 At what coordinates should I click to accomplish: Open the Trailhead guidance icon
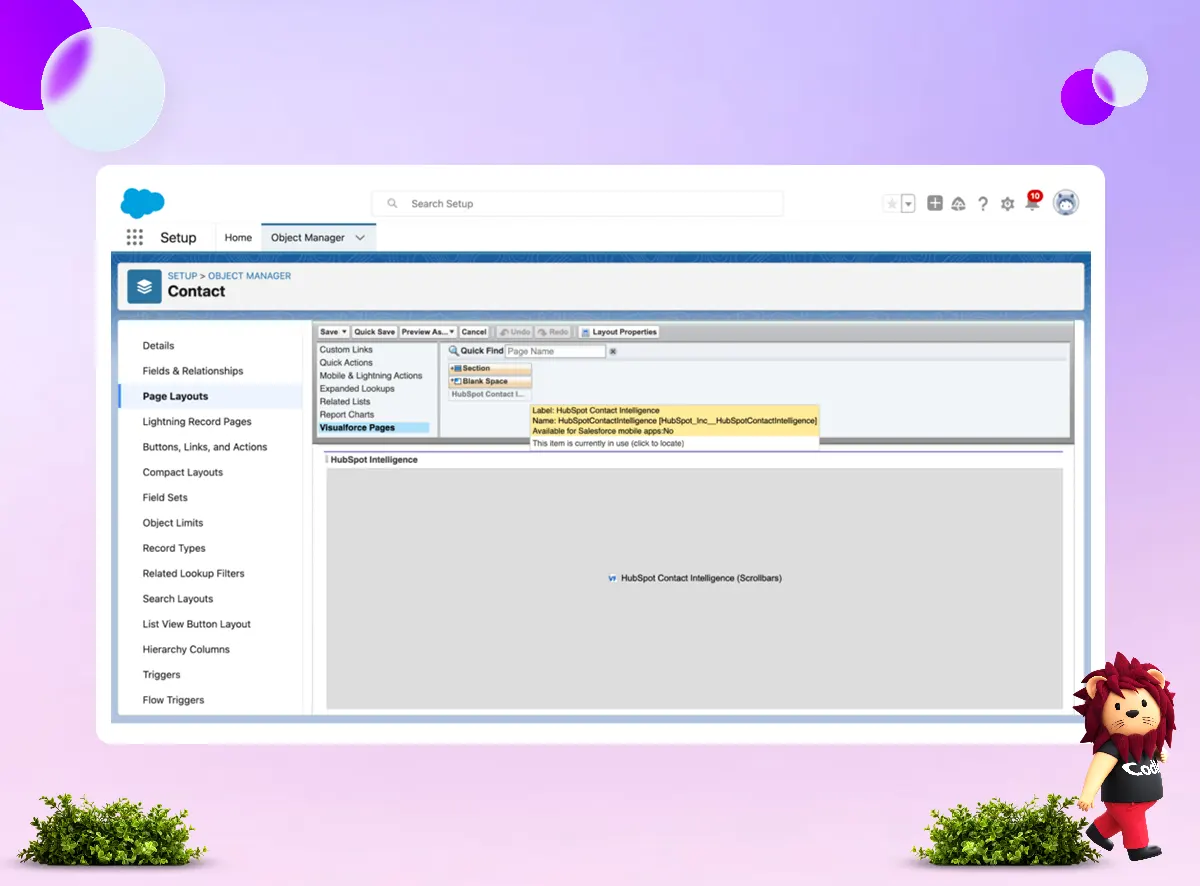(x=958, y=204)
